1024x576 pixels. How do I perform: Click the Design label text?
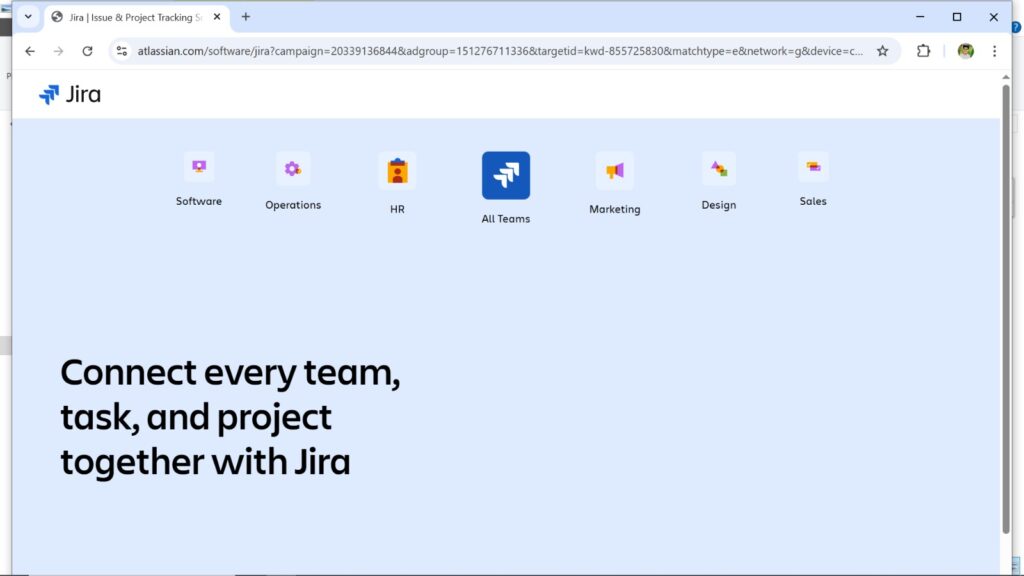click(x=718, y=205)
